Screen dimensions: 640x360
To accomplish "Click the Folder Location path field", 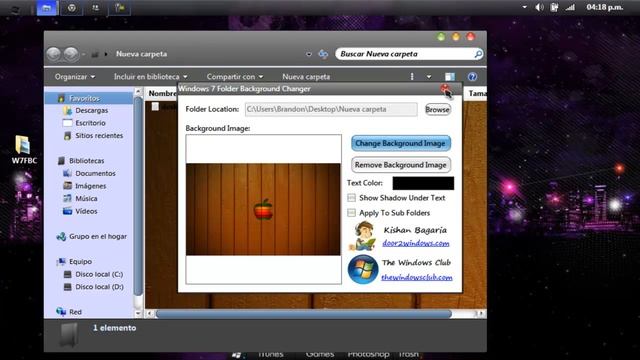I will point(331,109).
